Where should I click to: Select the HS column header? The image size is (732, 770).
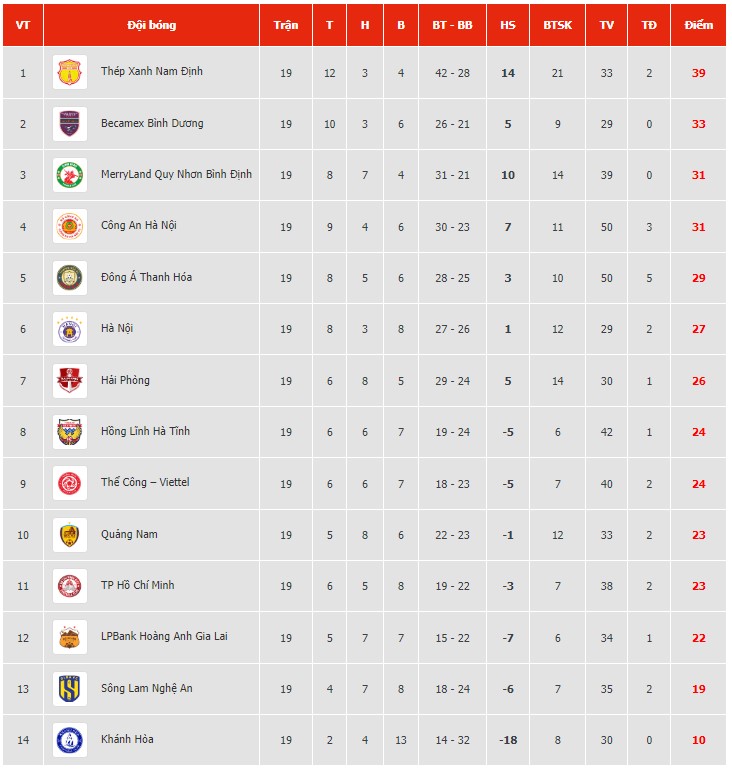point(508,25)
